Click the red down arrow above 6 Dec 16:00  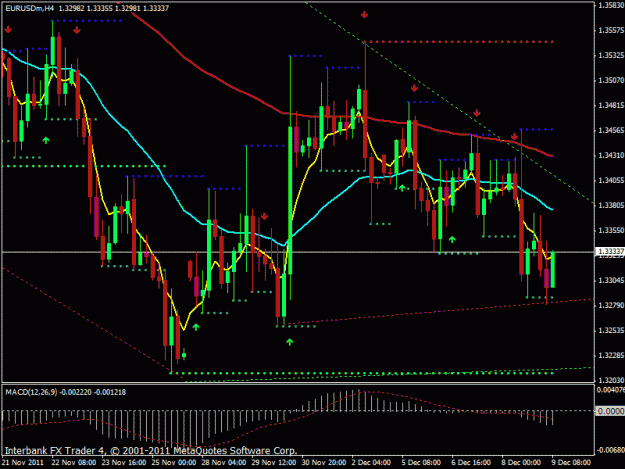[477, 113]
